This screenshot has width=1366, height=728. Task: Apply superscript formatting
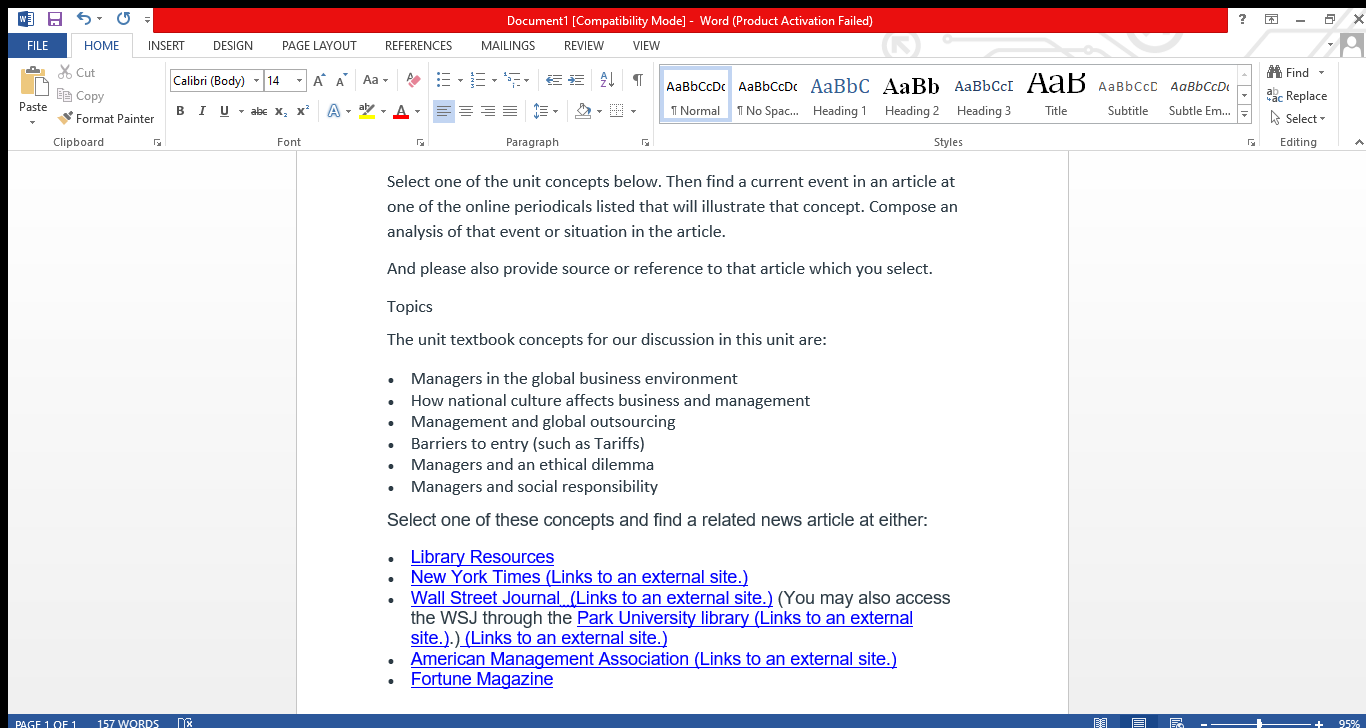[x=302, y=112]
